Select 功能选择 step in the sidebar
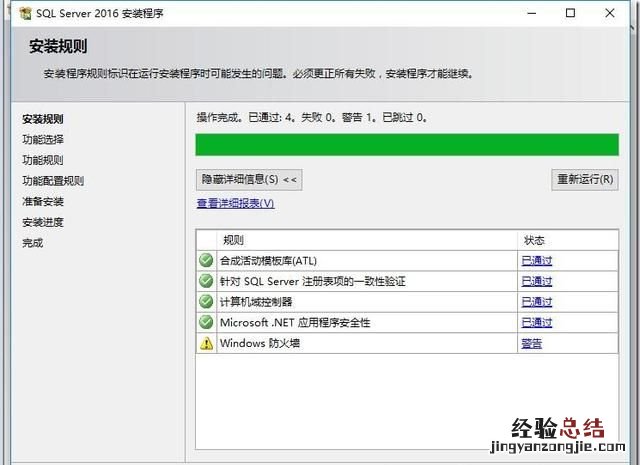Viewport: 640px width, 465px height. coord(43,140)
